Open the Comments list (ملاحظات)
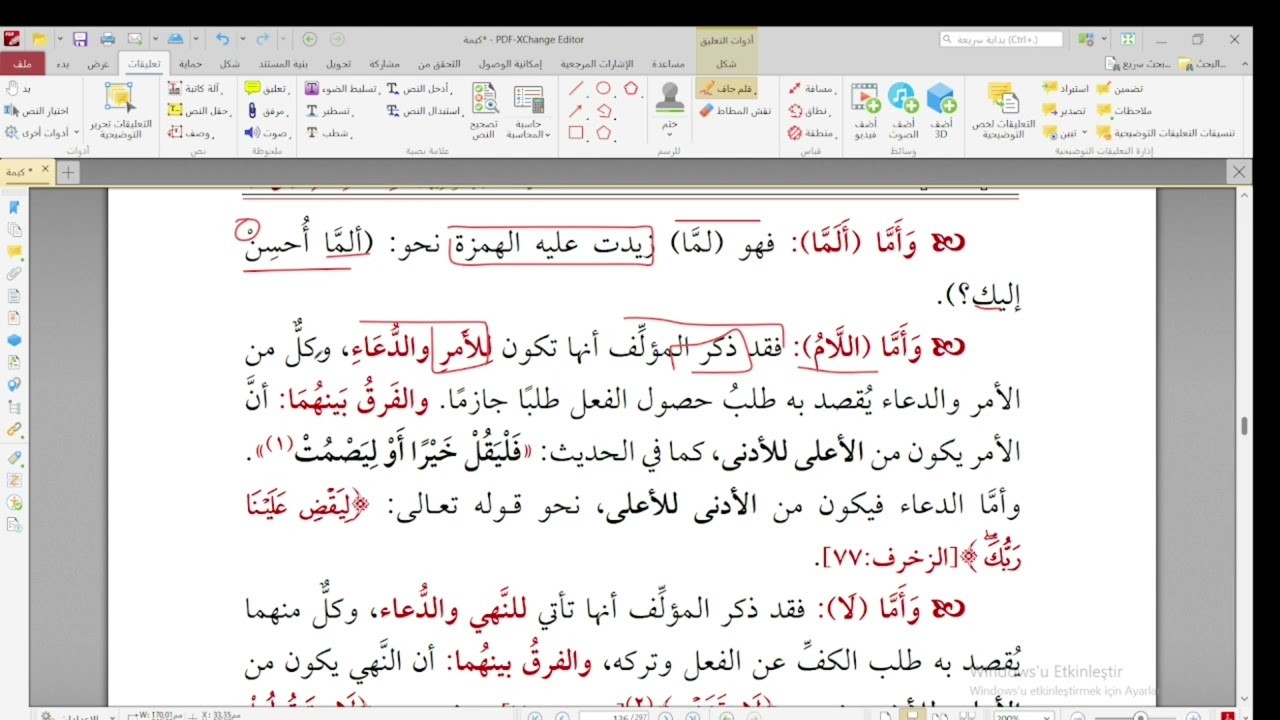1280x720 pixels. [1125, 110]
